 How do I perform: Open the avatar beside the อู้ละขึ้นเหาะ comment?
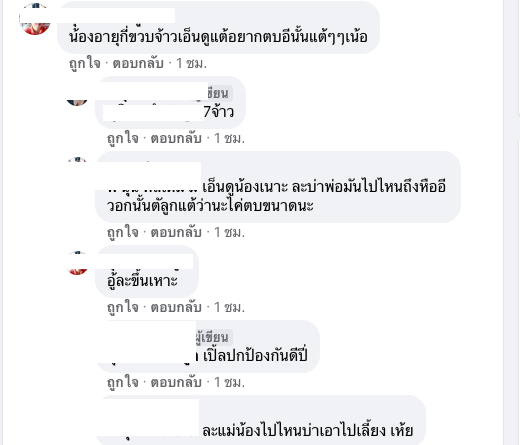coord(78,263)
